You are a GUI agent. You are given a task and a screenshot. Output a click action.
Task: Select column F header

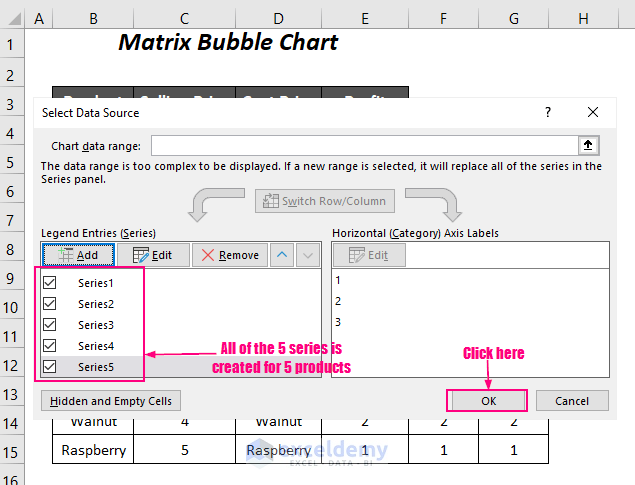click(x=443, y=19)
